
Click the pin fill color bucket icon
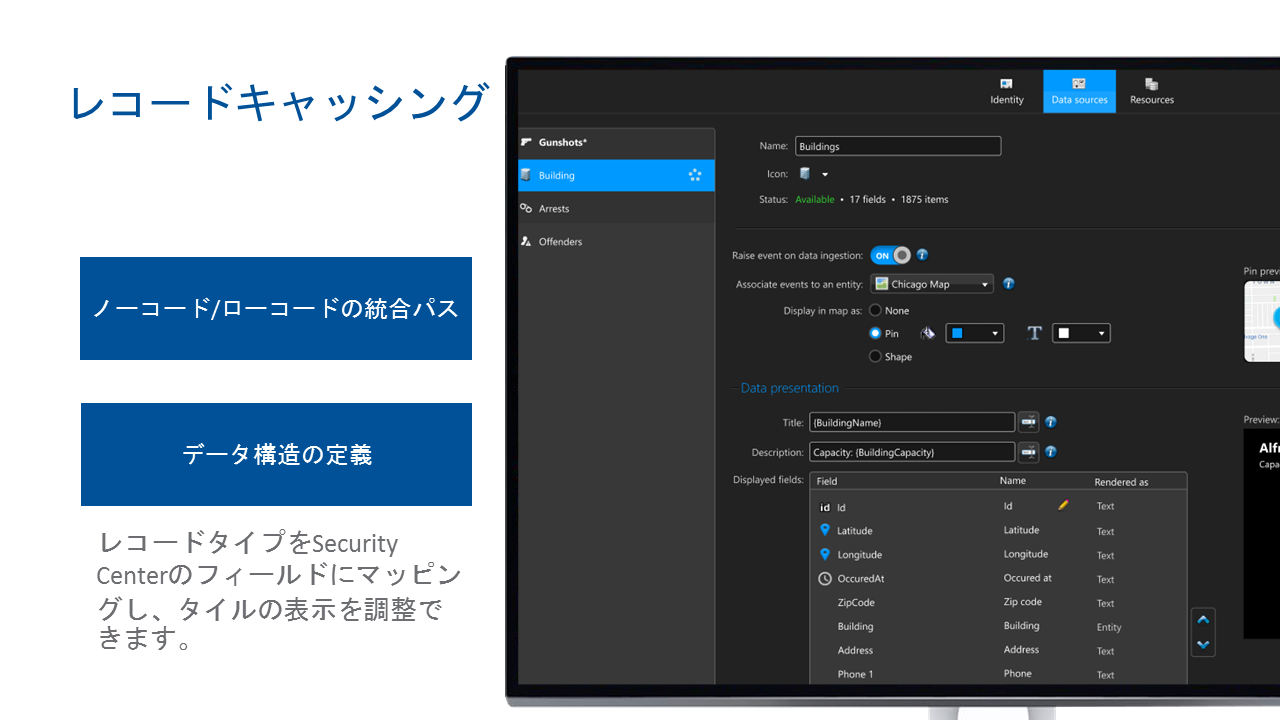[x=928, y=333]
